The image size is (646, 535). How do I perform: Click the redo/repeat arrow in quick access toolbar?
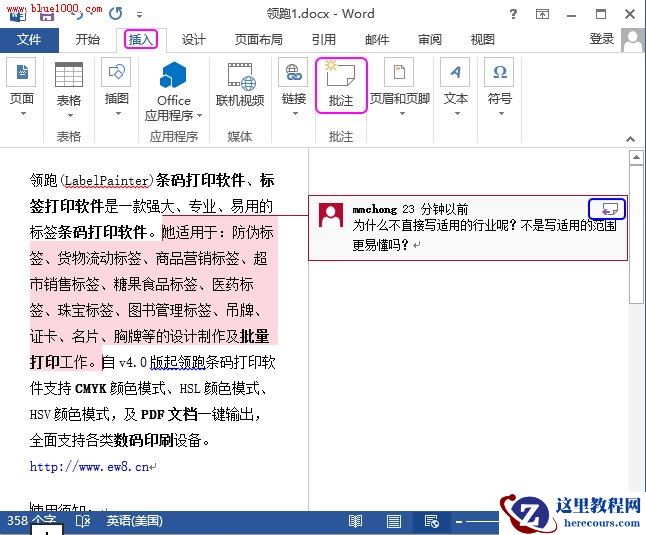pyautogui.click(x=116, y=14)
